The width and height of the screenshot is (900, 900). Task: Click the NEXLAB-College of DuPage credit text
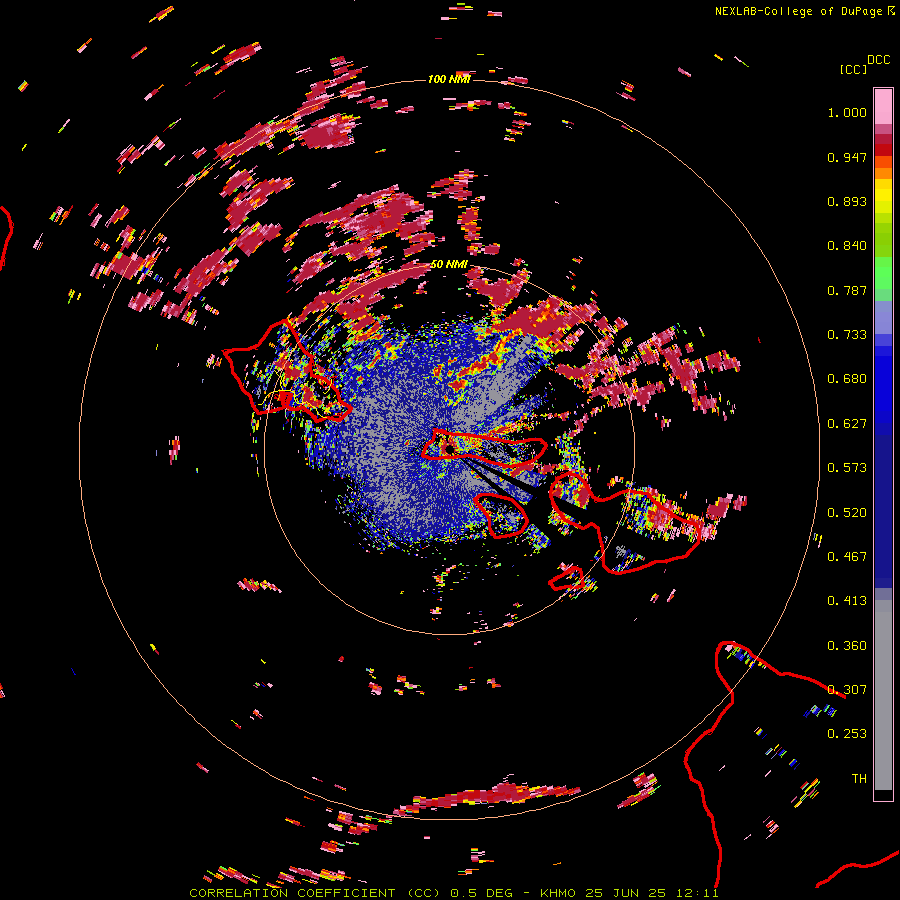(804, 11)
